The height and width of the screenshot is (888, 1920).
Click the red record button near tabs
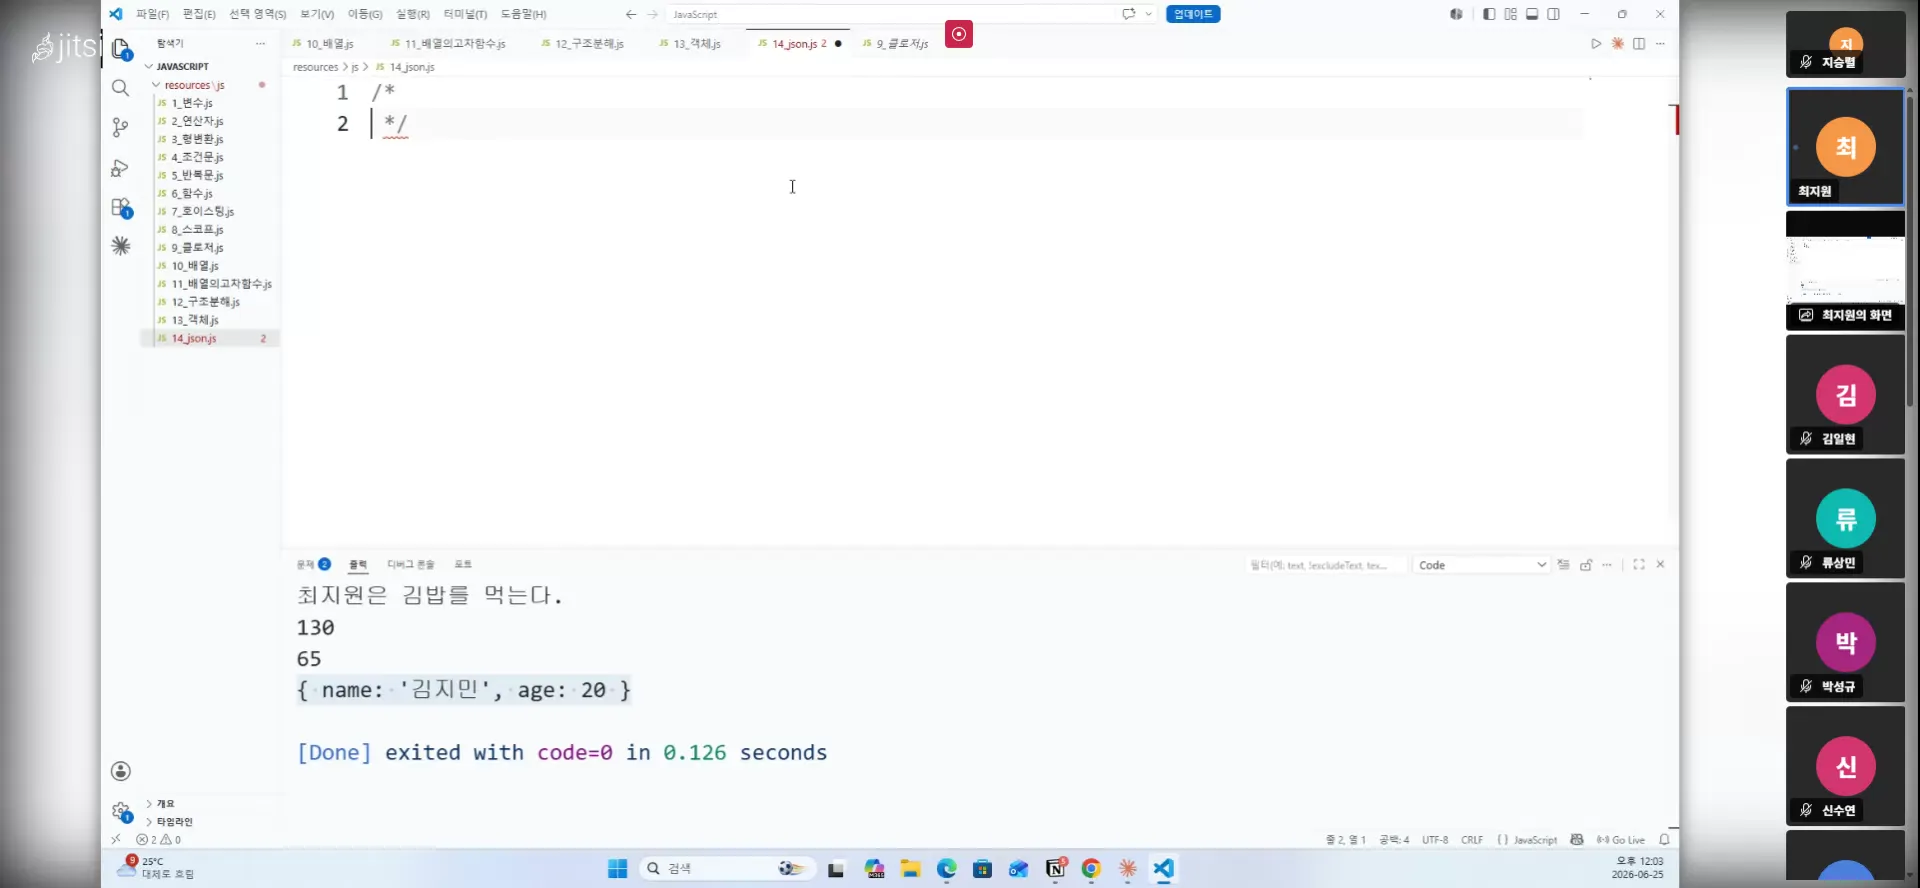959,34
